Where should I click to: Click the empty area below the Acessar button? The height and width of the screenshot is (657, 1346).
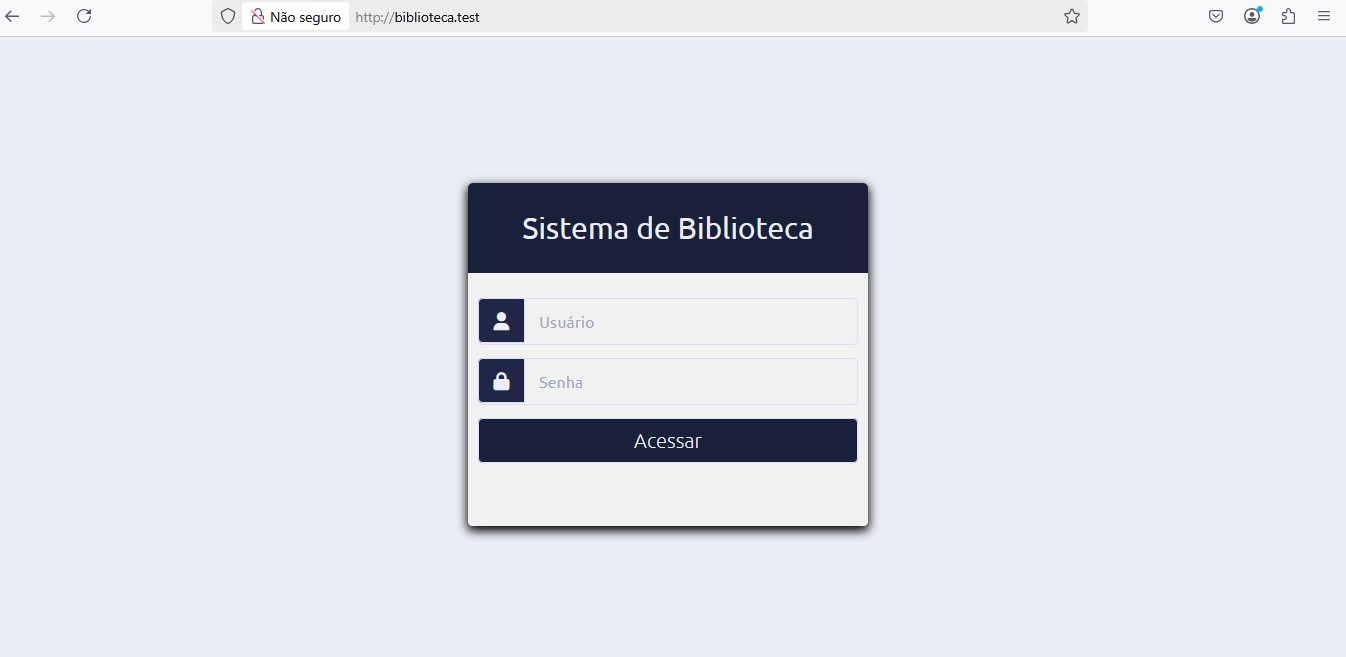pyautogui.click(x=667, y=494)
